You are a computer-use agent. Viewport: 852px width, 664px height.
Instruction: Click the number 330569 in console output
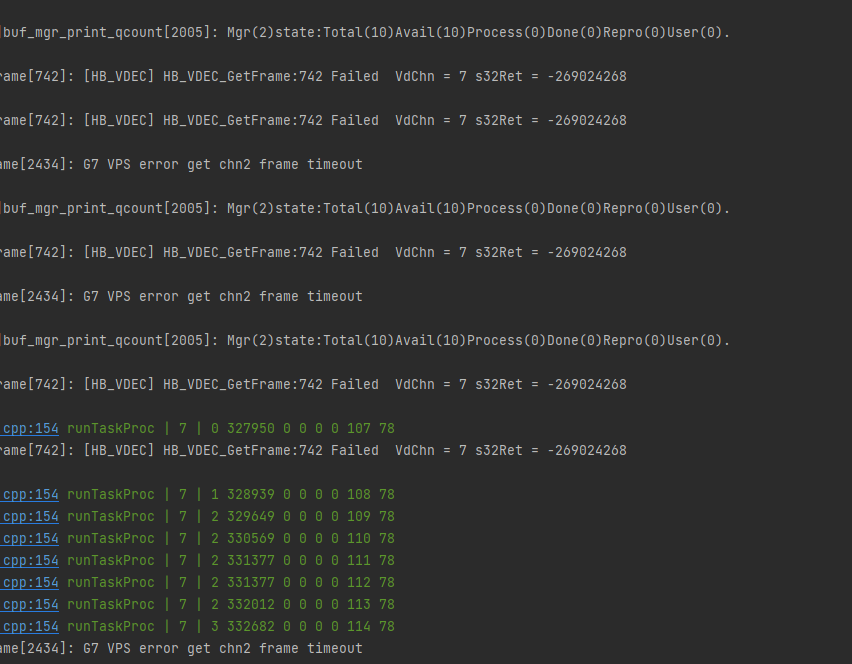coord(250,538)
